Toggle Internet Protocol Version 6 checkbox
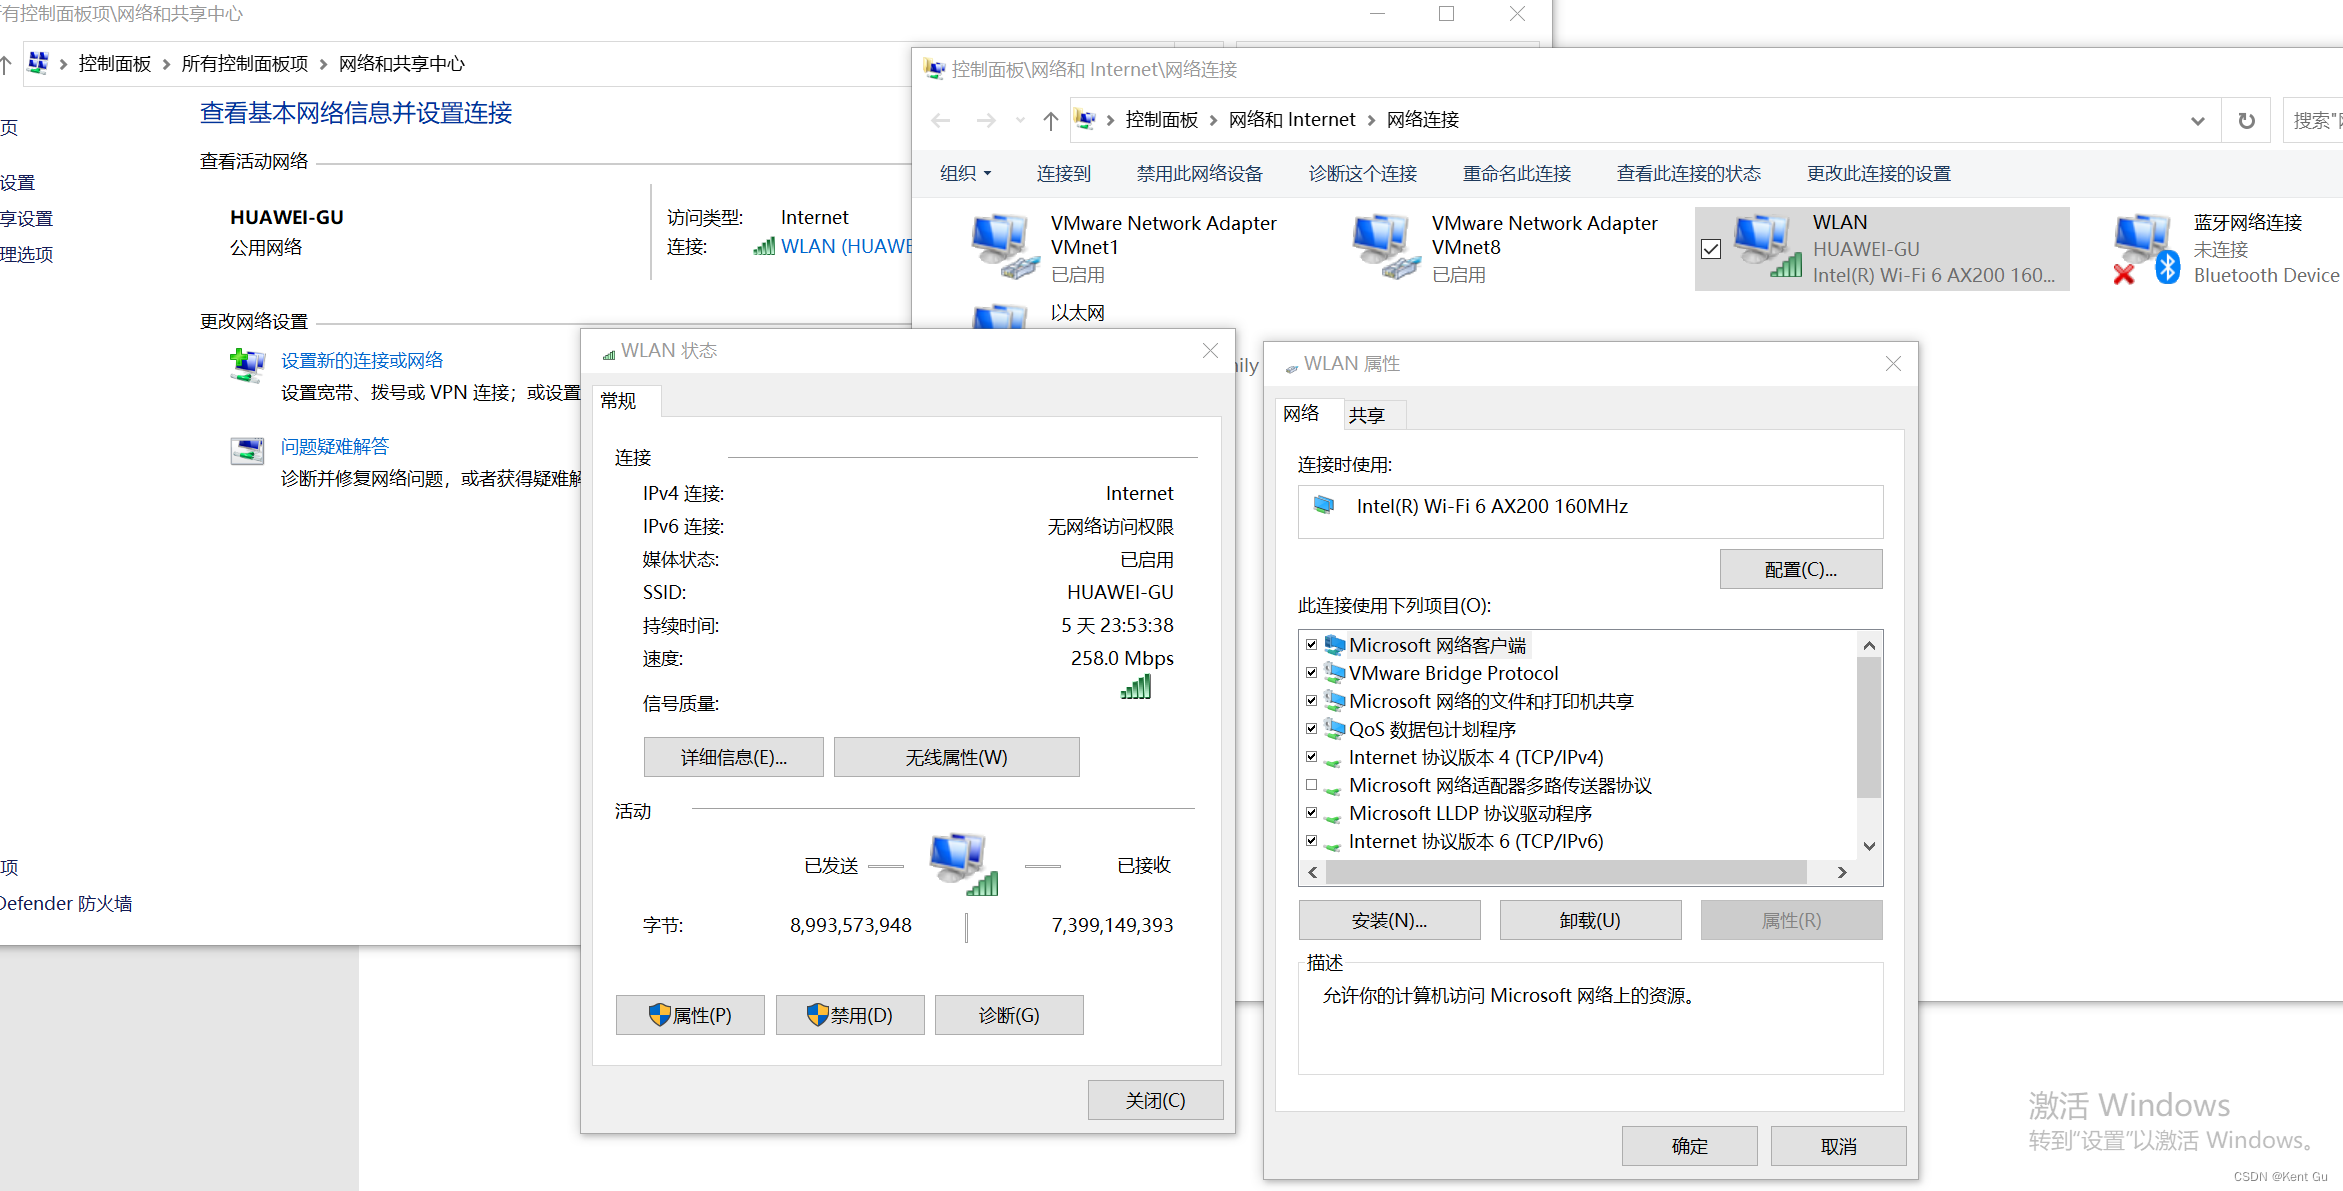2343x1191 pixels. click(1311, 841)
